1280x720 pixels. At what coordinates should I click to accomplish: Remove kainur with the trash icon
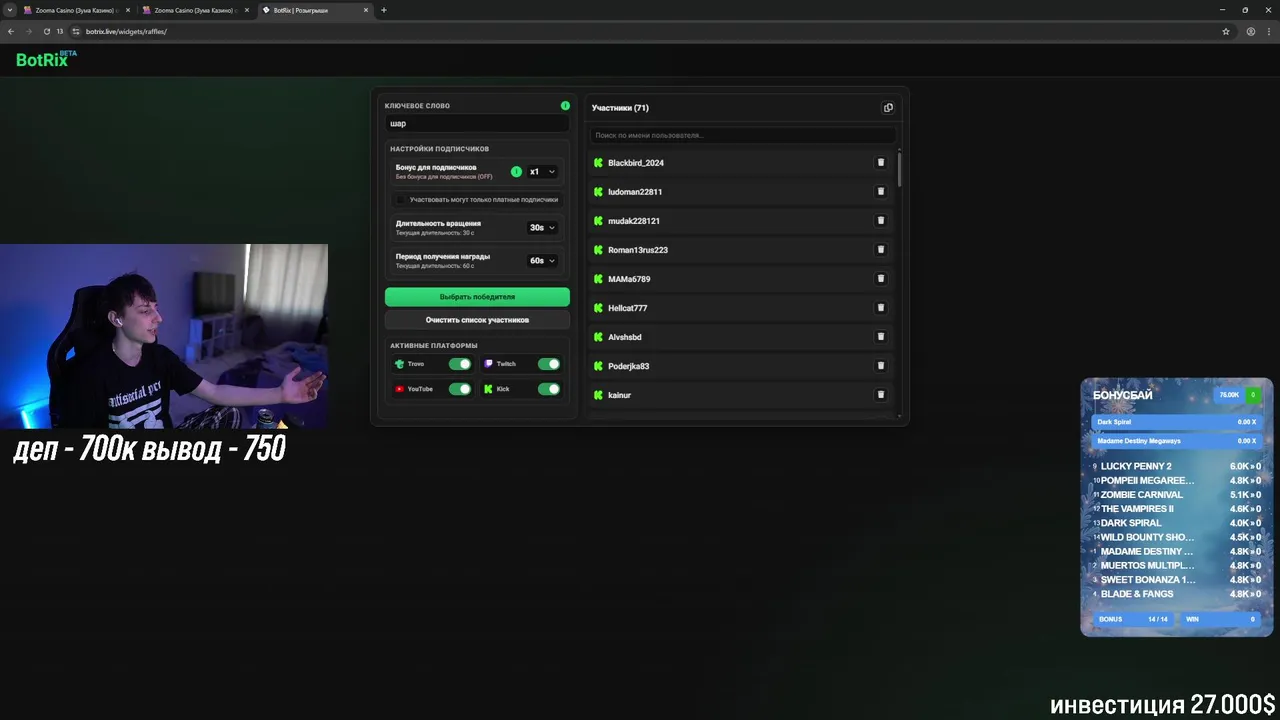(x=881, y=394)
